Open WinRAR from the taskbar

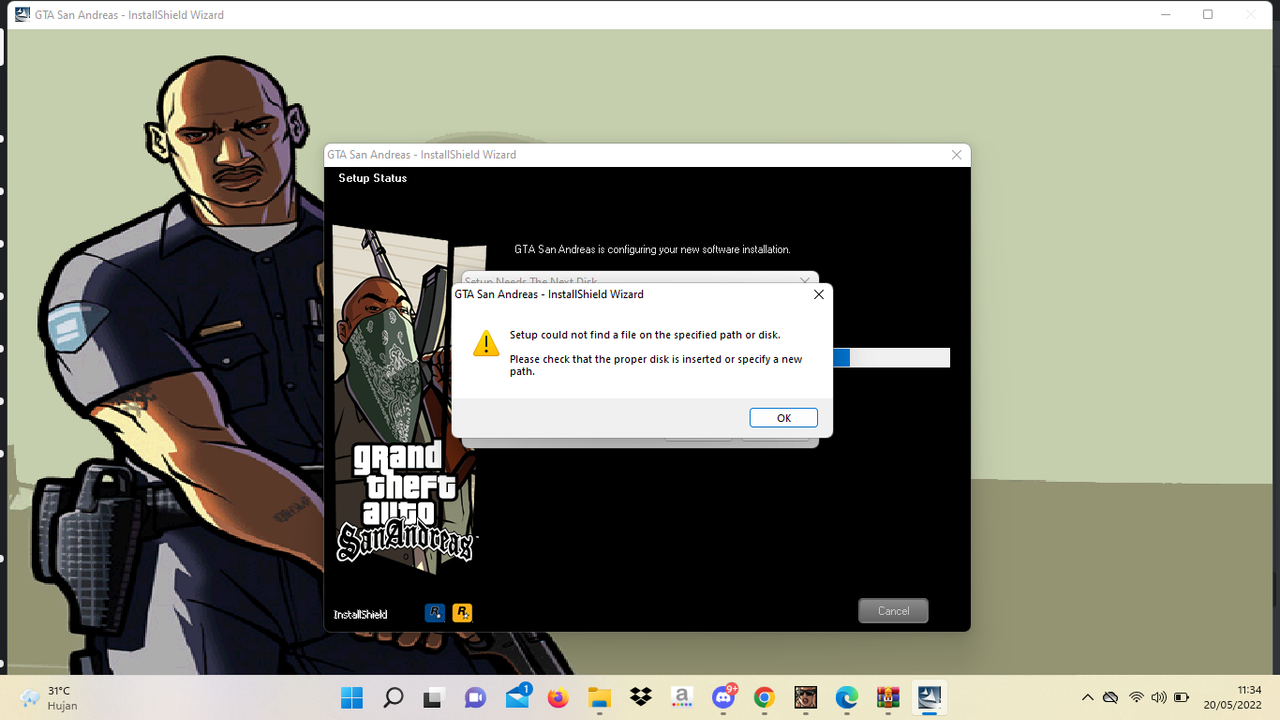pyautogui.click(x=888, y=697)
